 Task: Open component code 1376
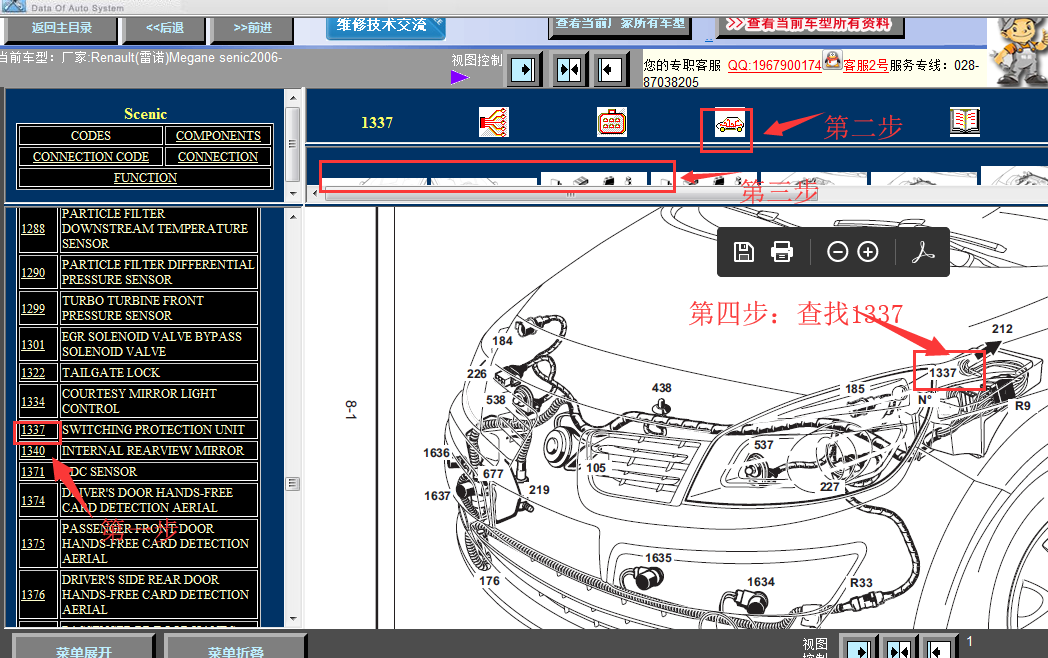coord(33,594)
